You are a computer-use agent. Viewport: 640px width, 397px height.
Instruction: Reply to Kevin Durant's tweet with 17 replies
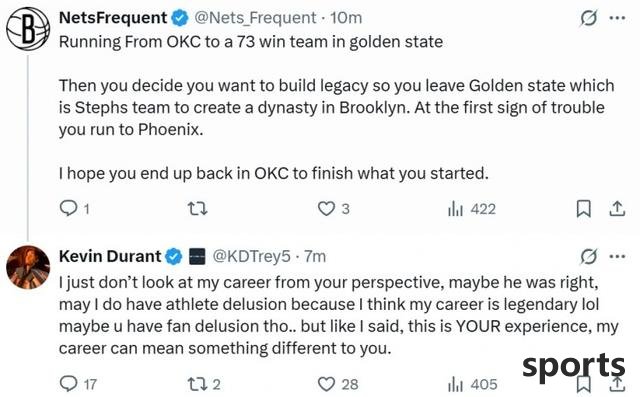click(78, 384)
